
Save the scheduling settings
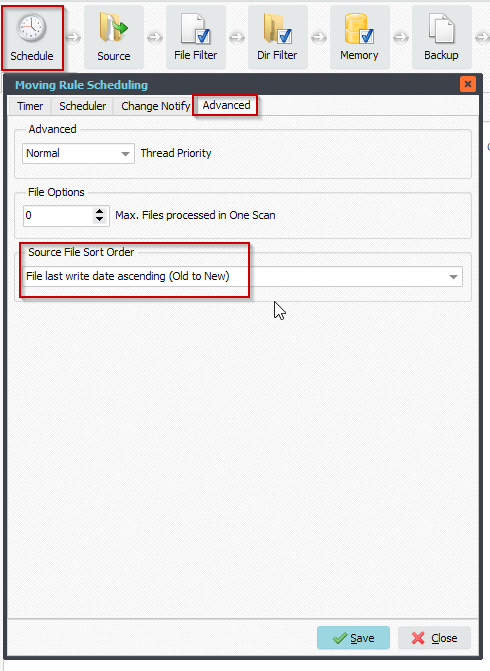(353, 638)
